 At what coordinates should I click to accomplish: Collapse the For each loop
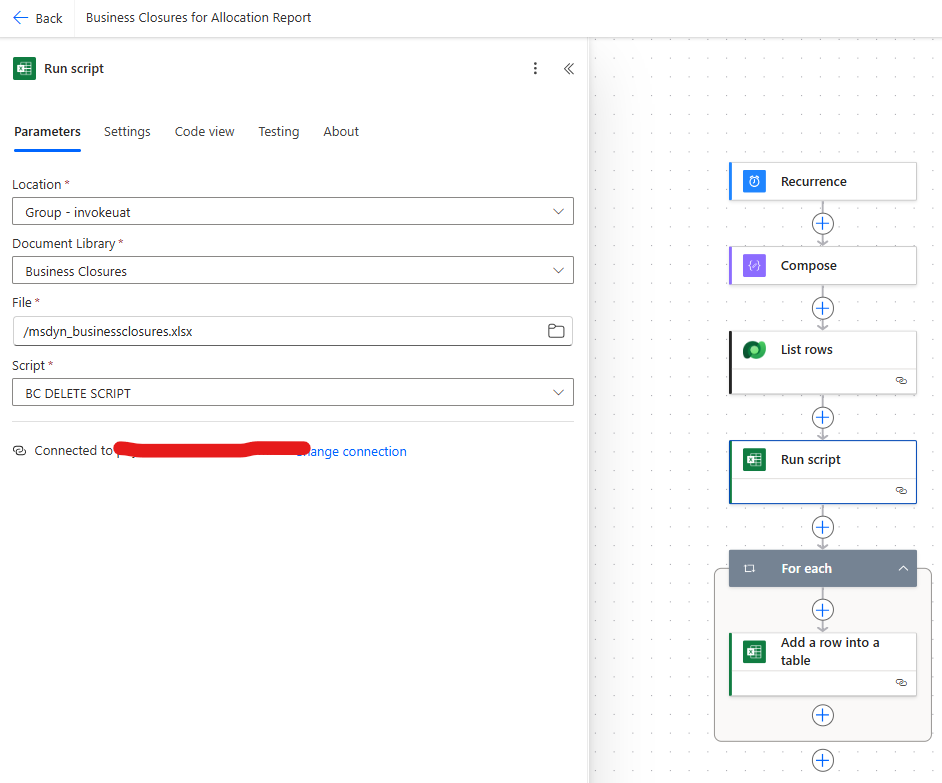pos(903,569)
